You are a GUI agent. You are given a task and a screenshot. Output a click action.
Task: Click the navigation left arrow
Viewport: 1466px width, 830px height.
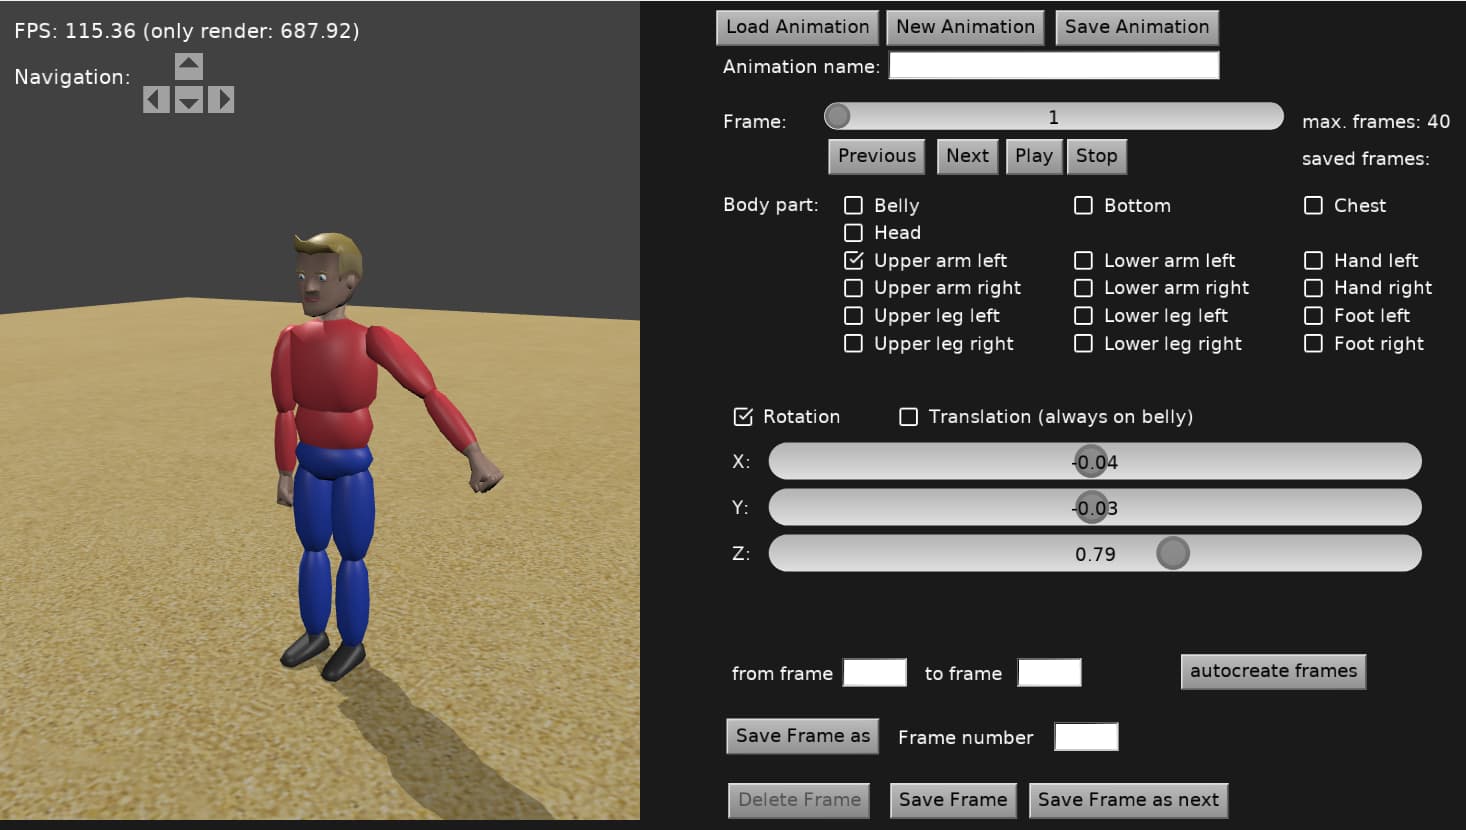click(x=156, y=99)
